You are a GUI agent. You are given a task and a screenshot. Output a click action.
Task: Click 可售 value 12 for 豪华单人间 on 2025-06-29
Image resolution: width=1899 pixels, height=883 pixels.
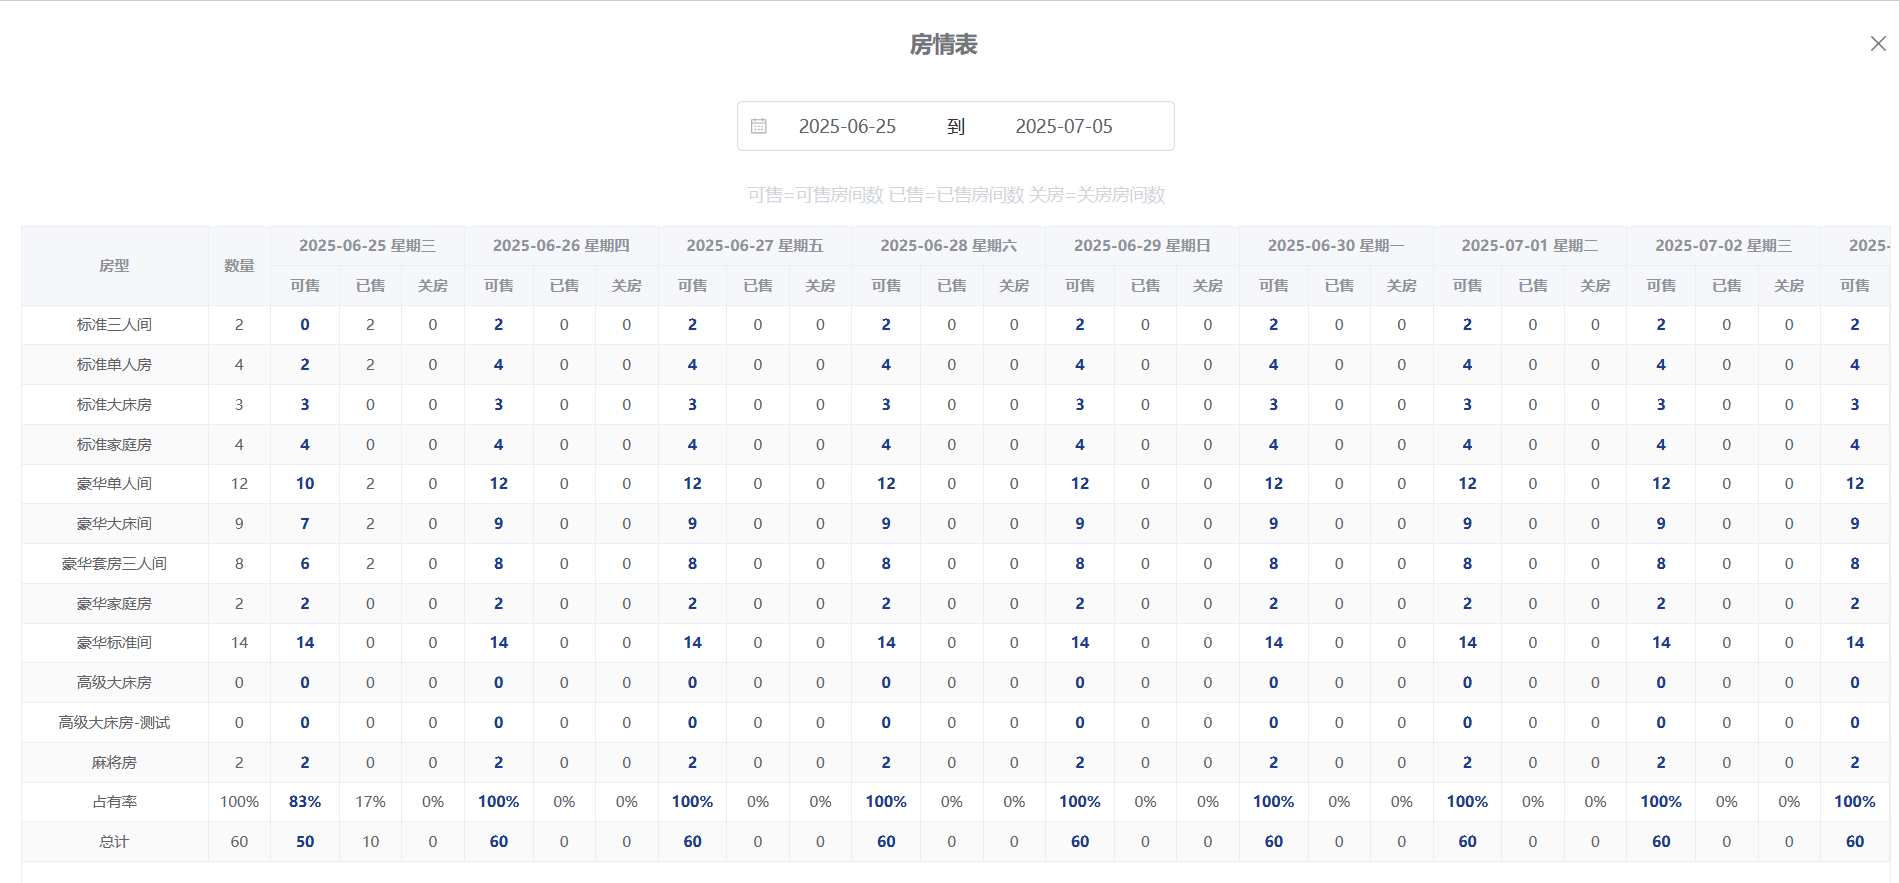tap(1080, 484)
